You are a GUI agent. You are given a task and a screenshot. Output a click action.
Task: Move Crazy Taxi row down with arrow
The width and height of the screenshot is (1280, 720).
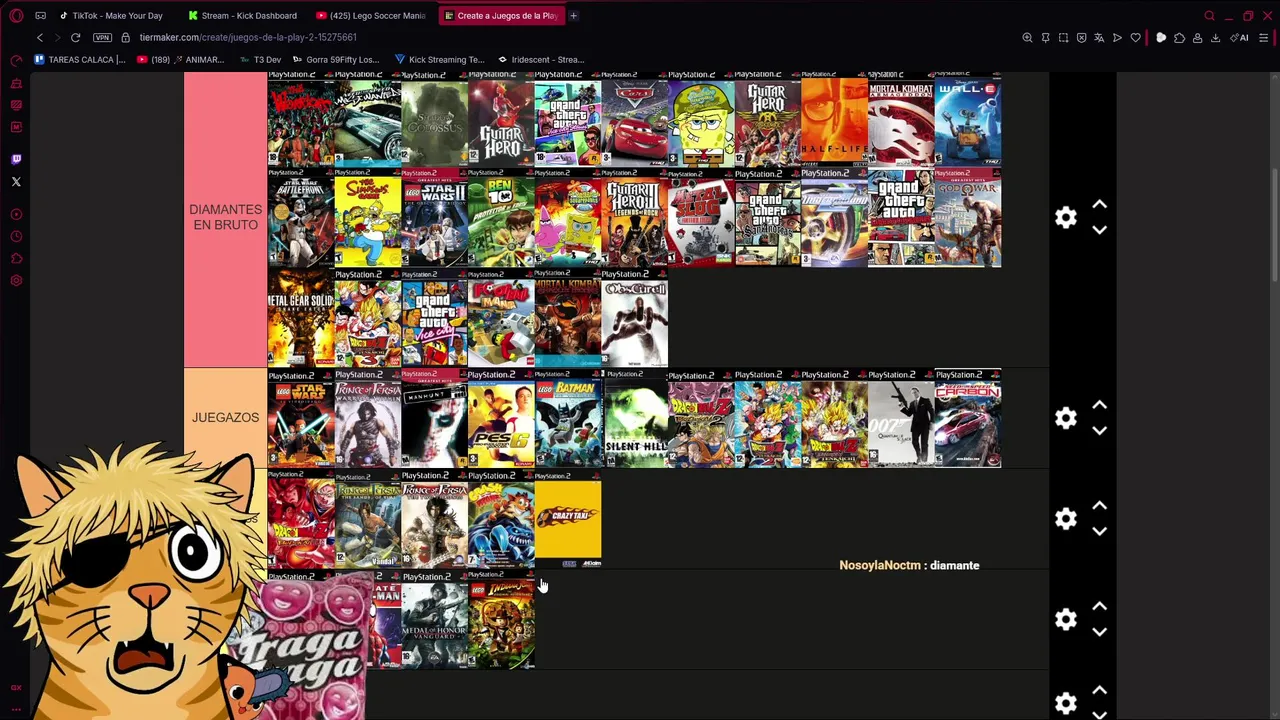click(x=1099, y=531)
